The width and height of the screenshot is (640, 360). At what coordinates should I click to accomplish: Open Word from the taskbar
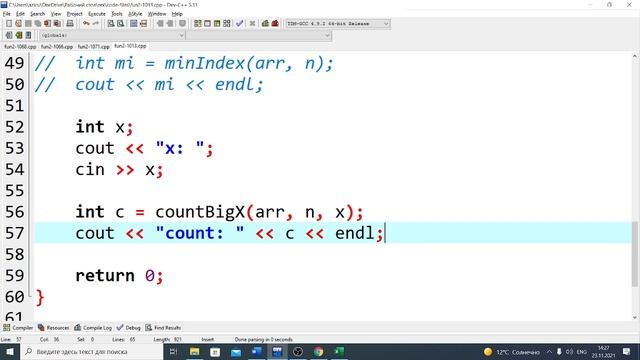tap(257, 352)
